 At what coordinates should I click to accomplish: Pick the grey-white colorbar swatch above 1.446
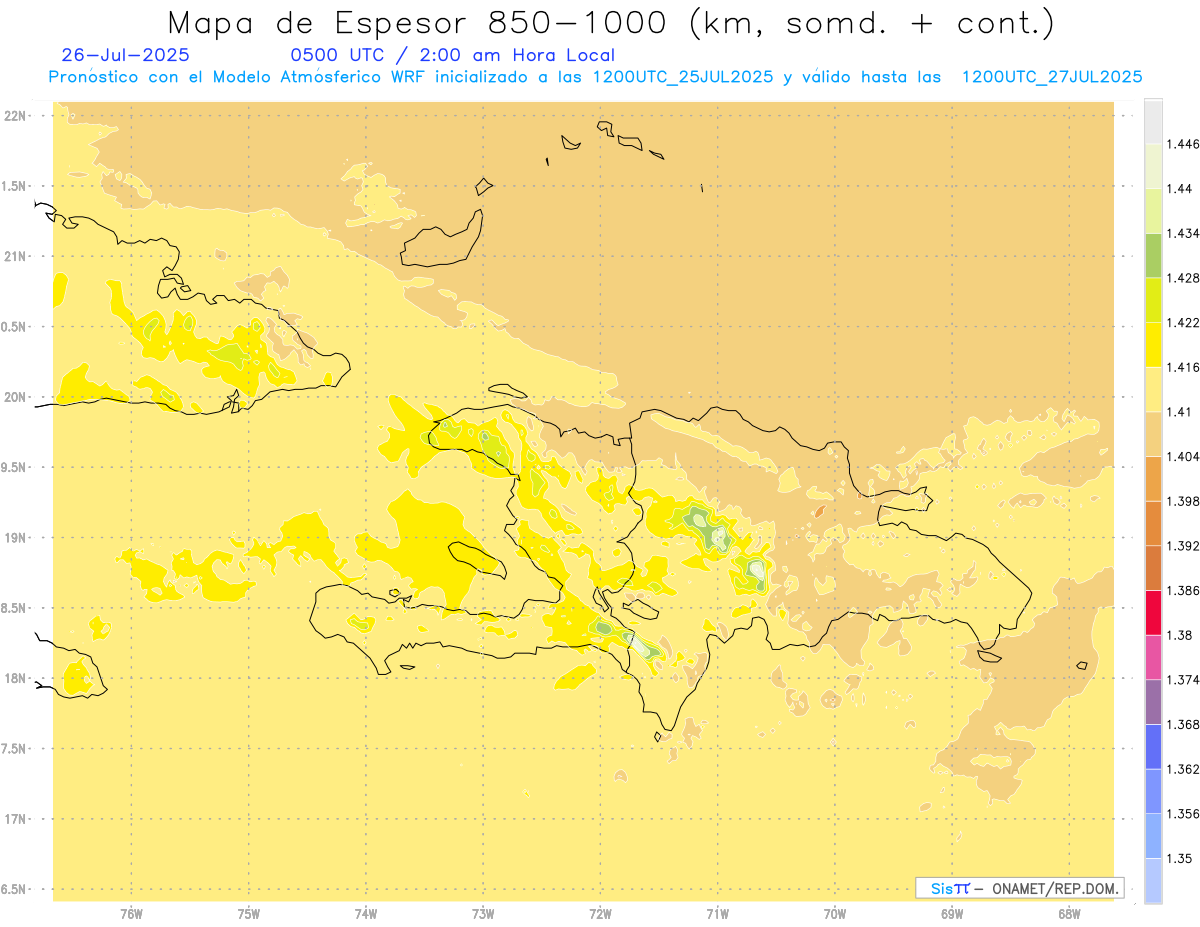1153,122
